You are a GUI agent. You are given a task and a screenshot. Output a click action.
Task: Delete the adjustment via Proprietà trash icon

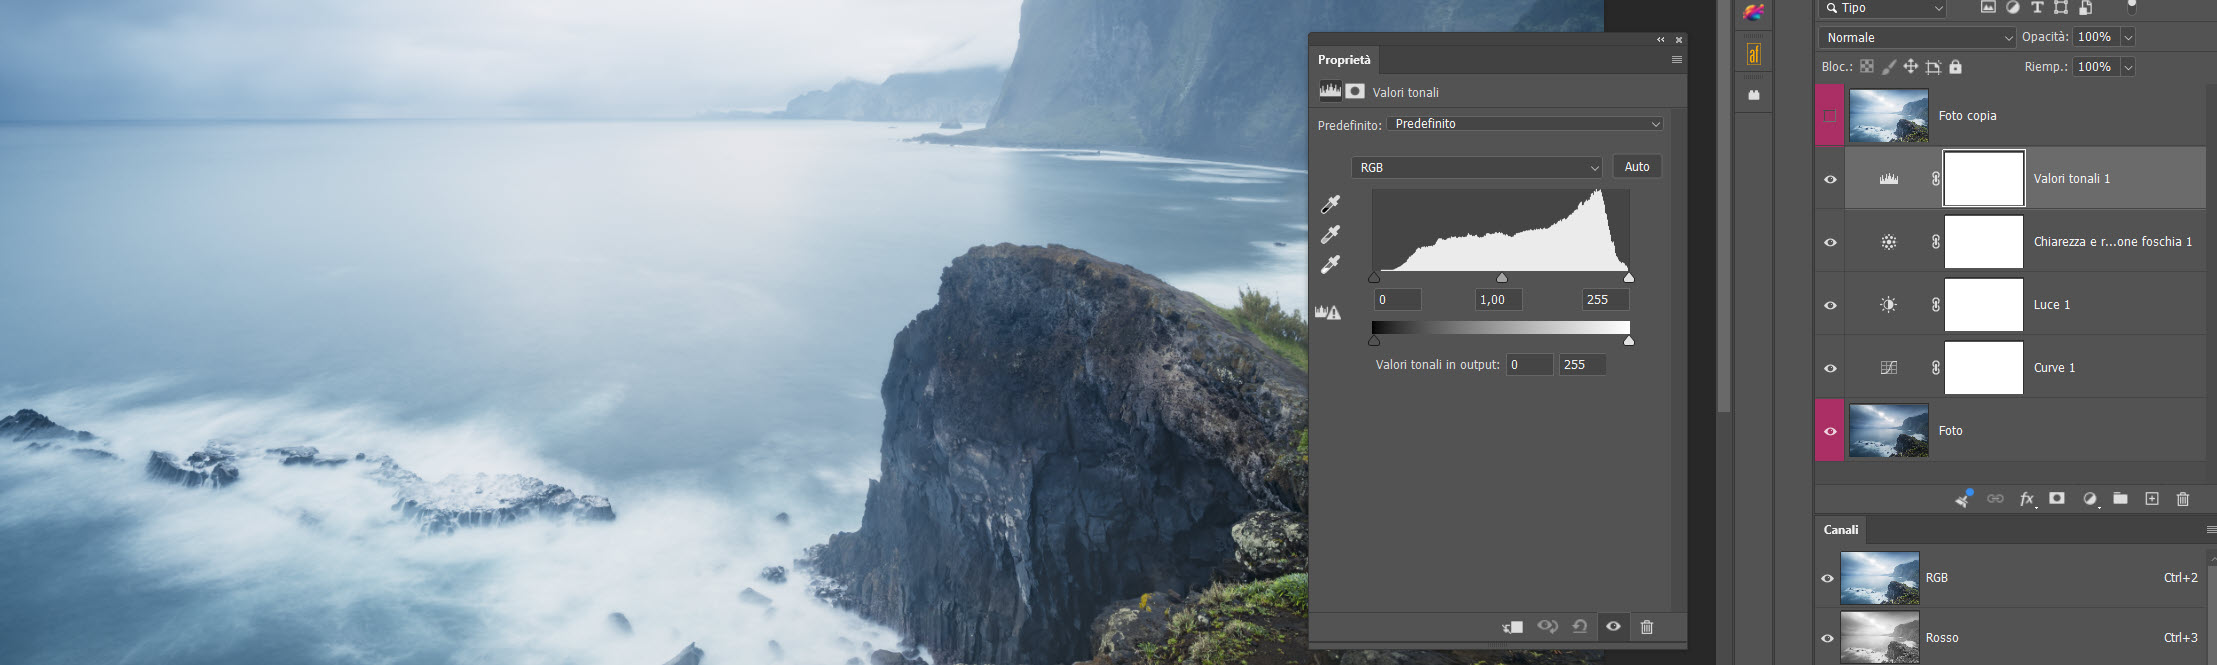point(1647,627)
